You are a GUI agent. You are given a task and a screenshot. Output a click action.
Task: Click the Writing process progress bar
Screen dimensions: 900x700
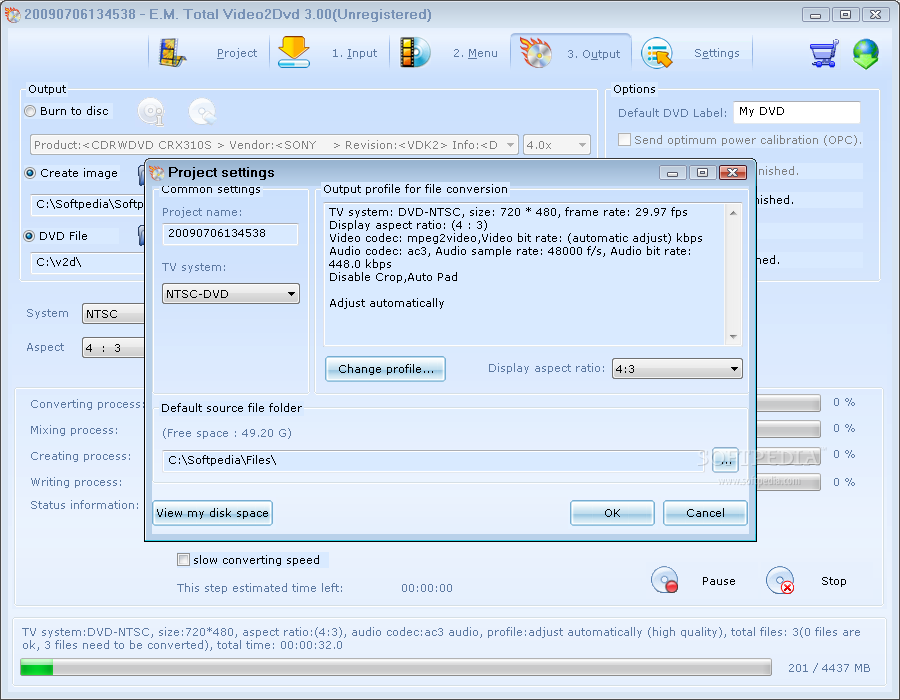pyautogui.click(x=788, y=482)
